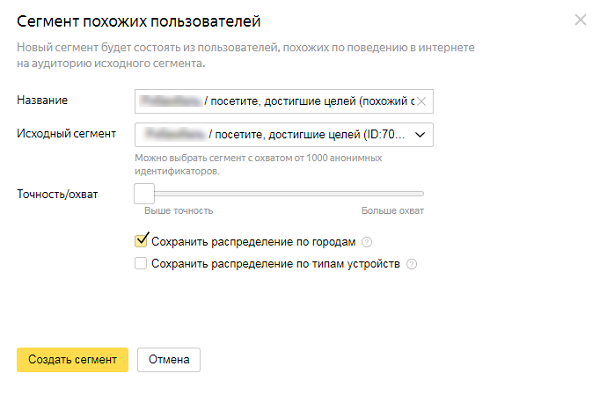The height and width of the screenshot is (400, 600).
Task: Open help icon for распределение по типам устройств
Action: 411,264
